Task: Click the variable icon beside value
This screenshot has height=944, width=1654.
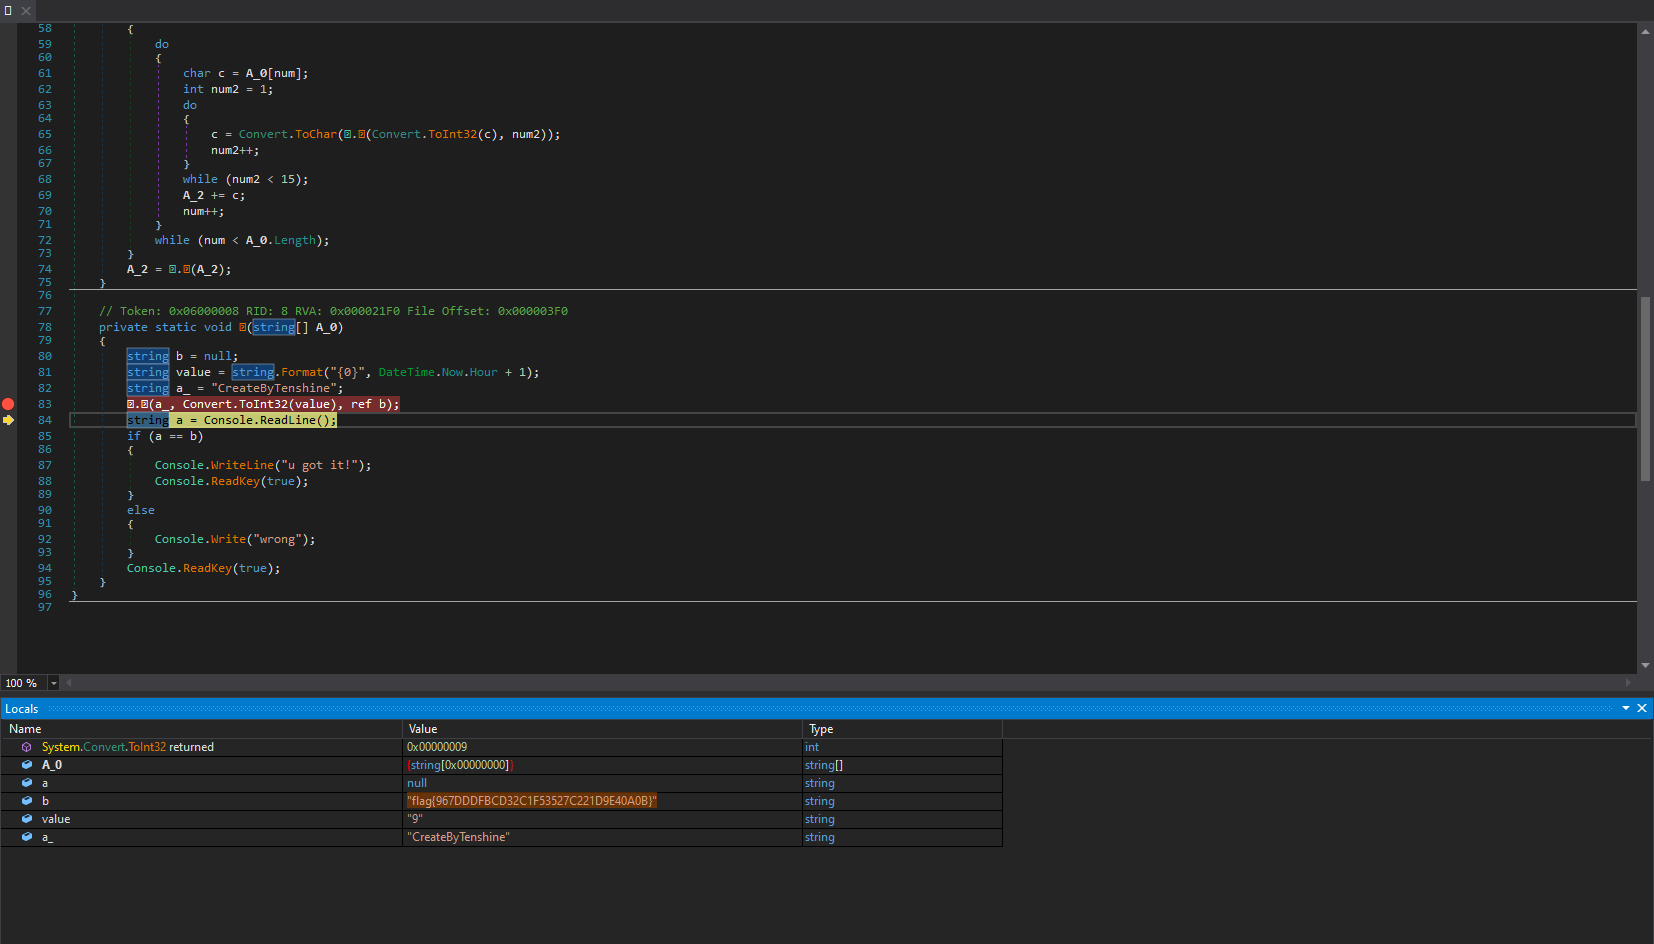Action: (27, 819)
